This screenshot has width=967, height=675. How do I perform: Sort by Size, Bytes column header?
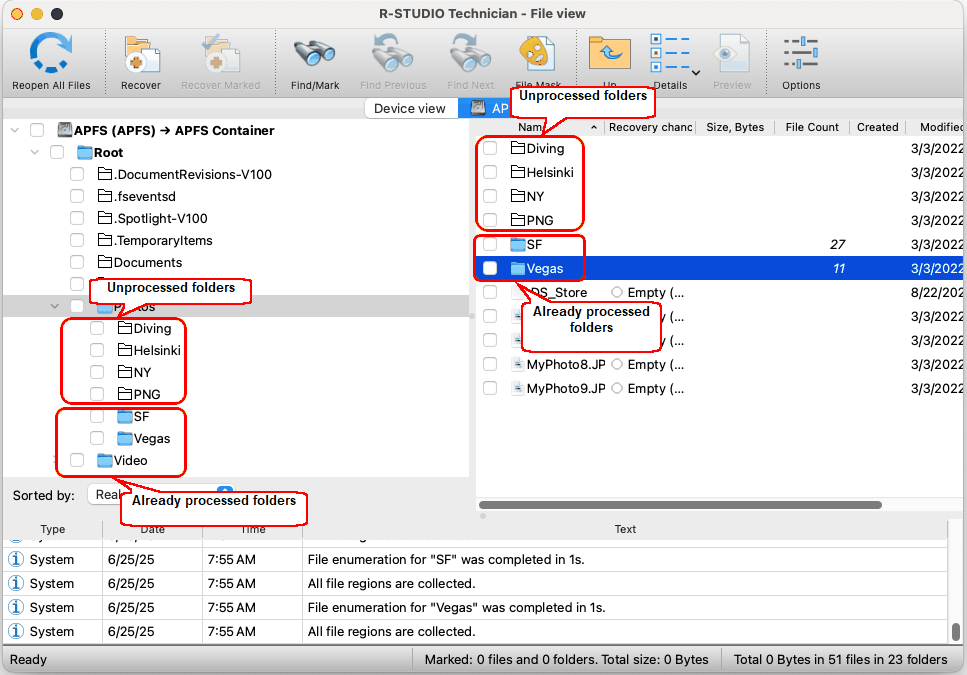pyautogui.click(x=735, y=127)
